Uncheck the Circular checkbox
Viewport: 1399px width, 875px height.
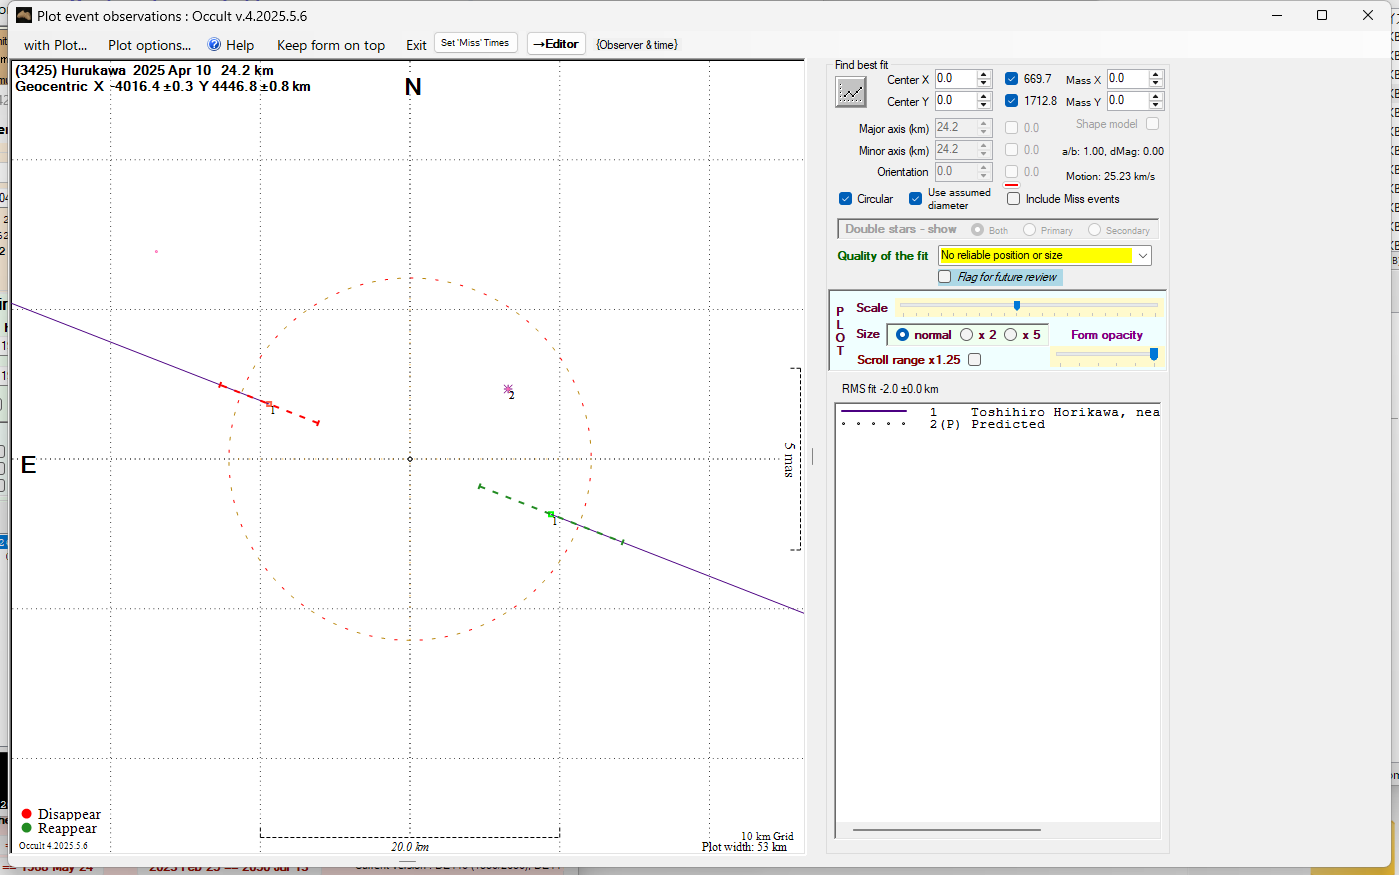(x=846, y=199)
